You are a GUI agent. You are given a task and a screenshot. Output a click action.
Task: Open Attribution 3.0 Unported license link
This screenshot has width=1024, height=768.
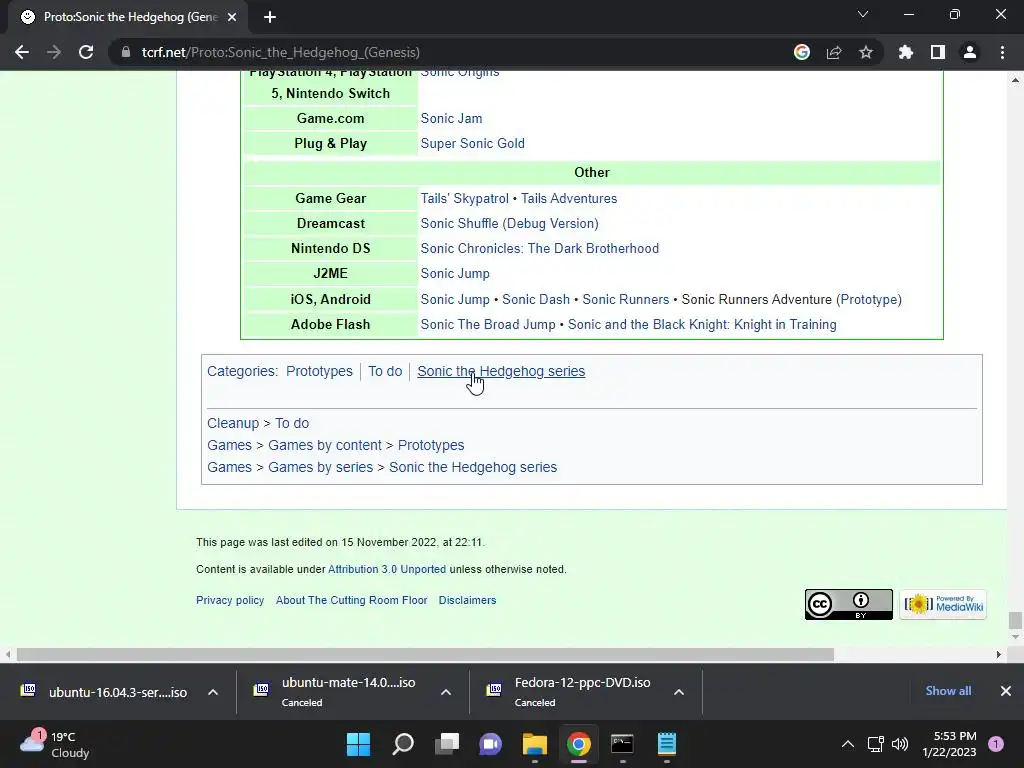[x=387, y=569]
